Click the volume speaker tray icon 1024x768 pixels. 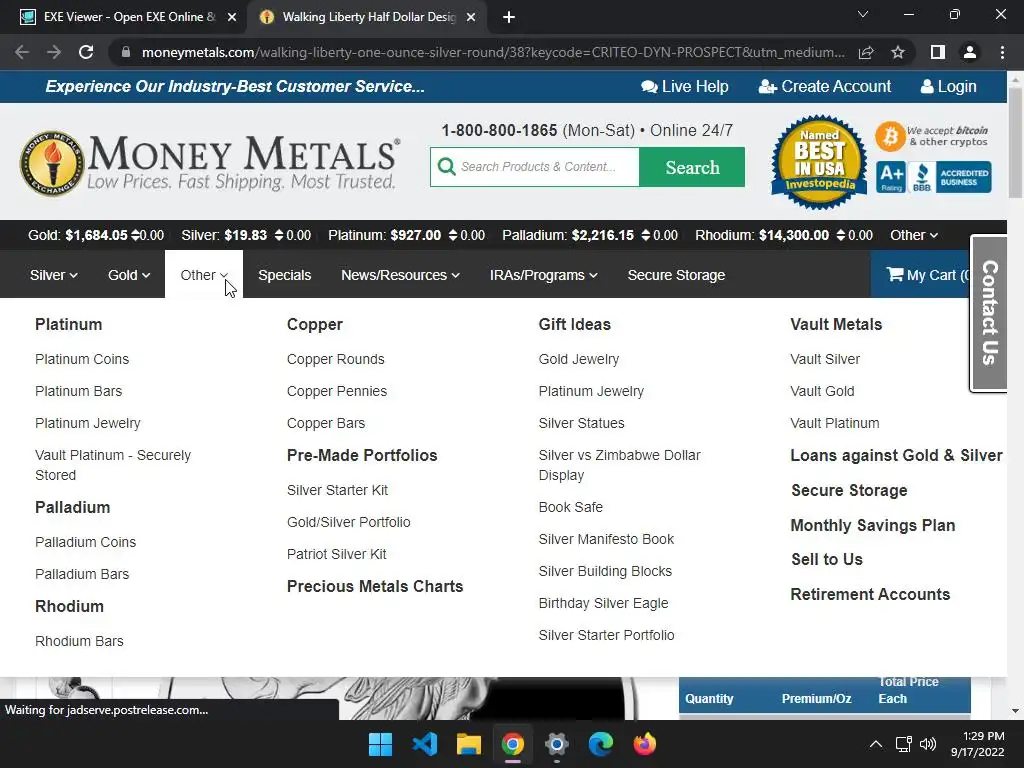tap(927, 744)
